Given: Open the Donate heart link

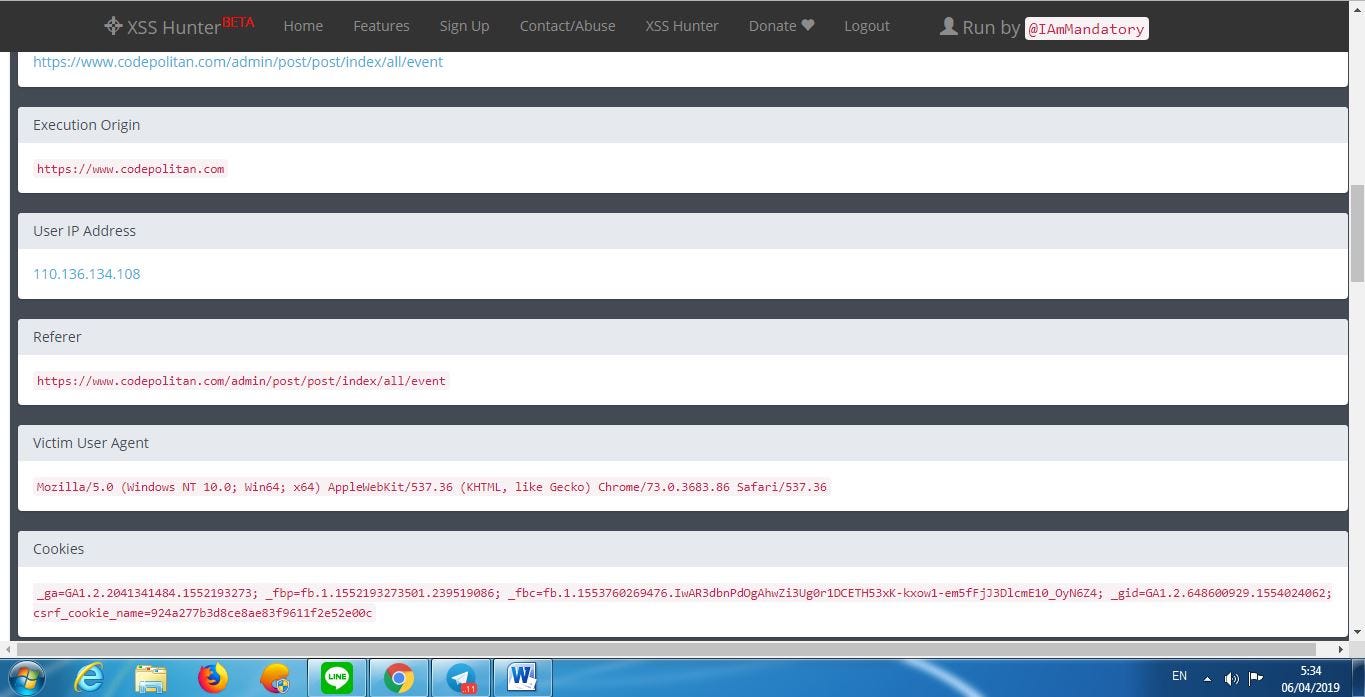Looking at the screenshot, I should coord(781,26).
